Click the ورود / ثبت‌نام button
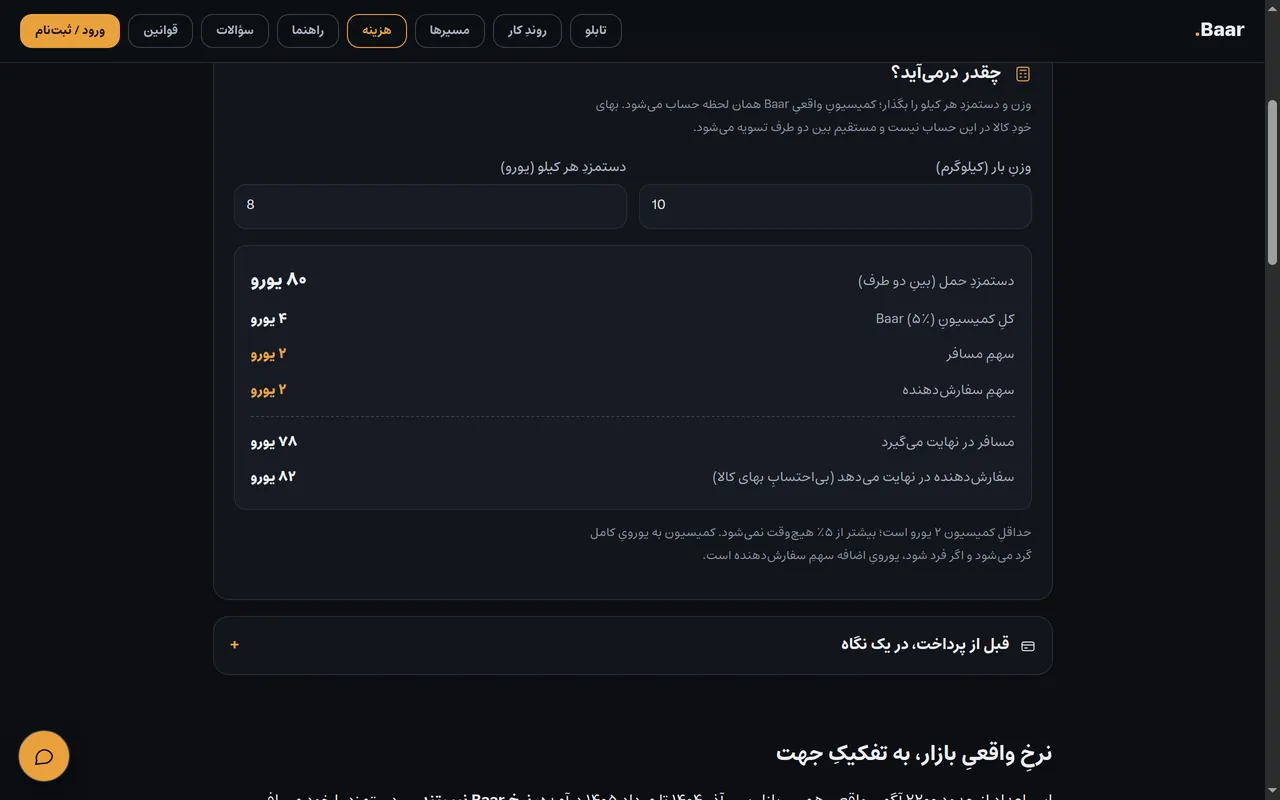The width and height of the screenshot is (1280, 800). [x=70, y=31]
